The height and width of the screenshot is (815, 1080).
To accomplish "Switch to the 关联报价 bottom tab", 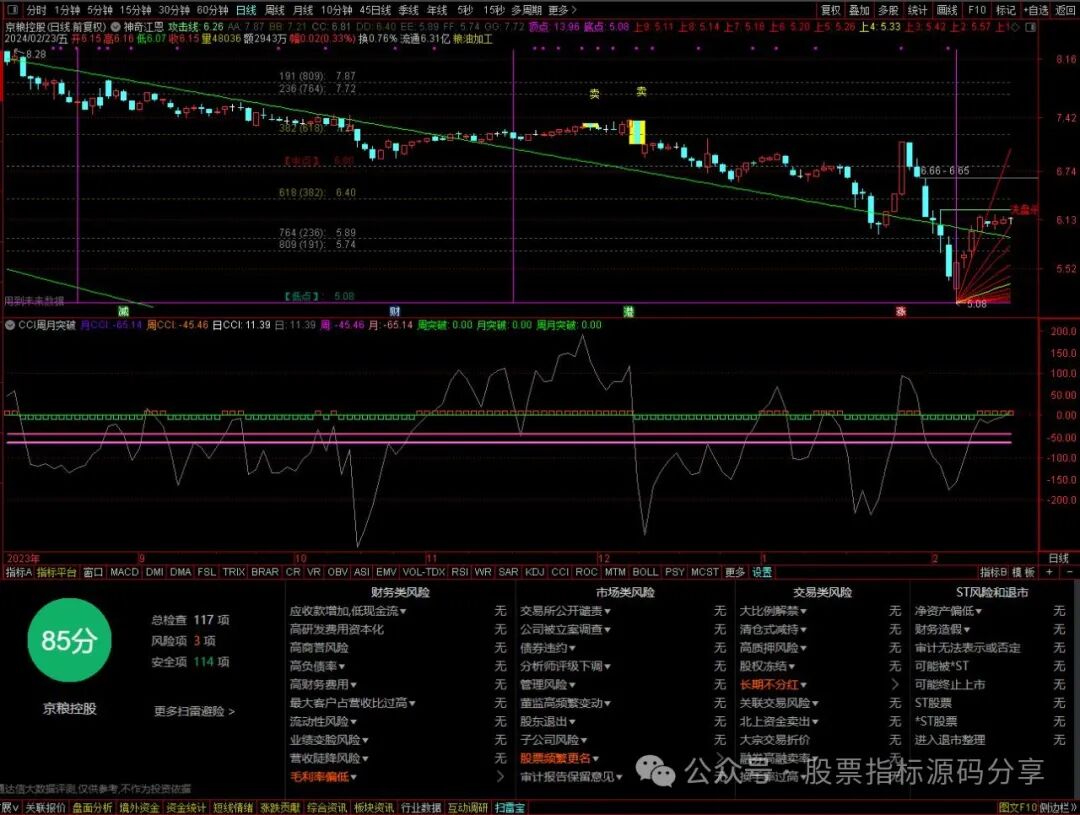I will 45,807.
